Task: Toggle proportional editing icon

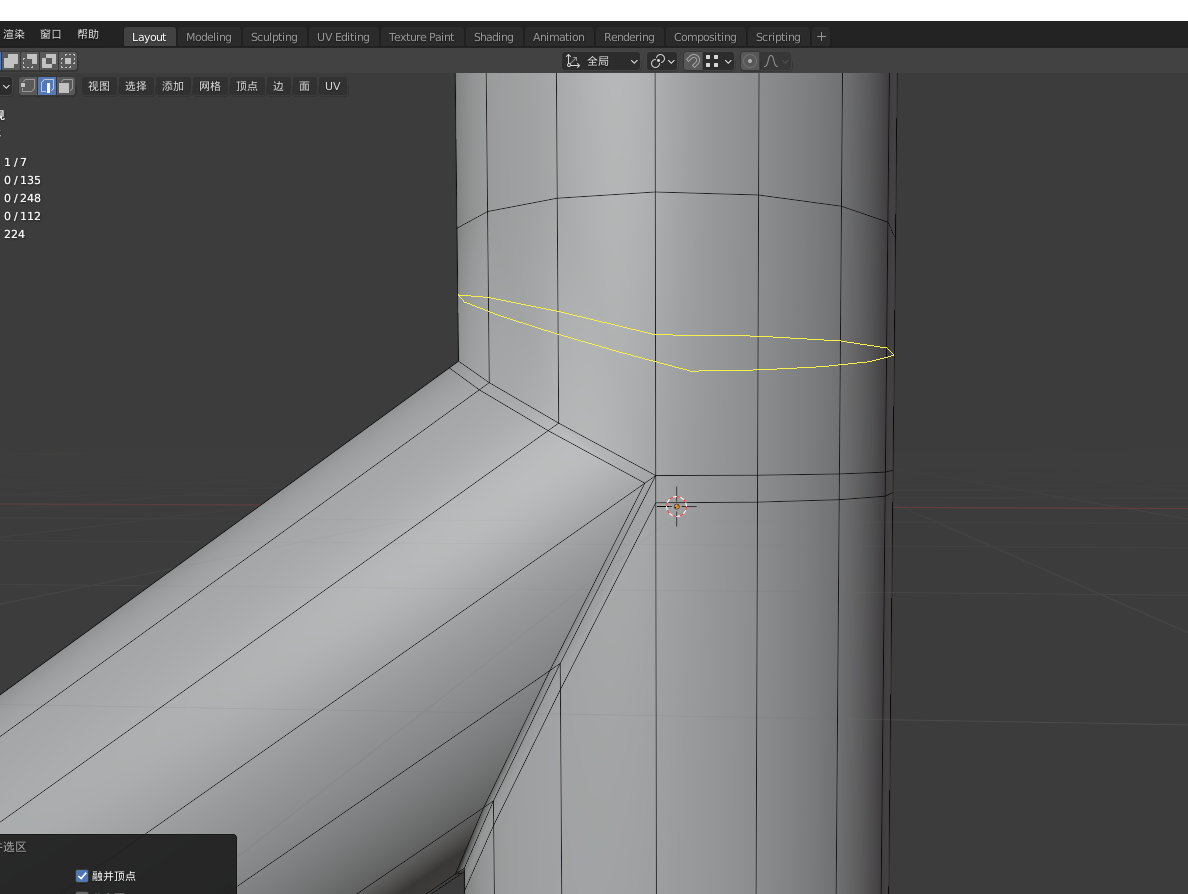Action: tap(749, 61)
